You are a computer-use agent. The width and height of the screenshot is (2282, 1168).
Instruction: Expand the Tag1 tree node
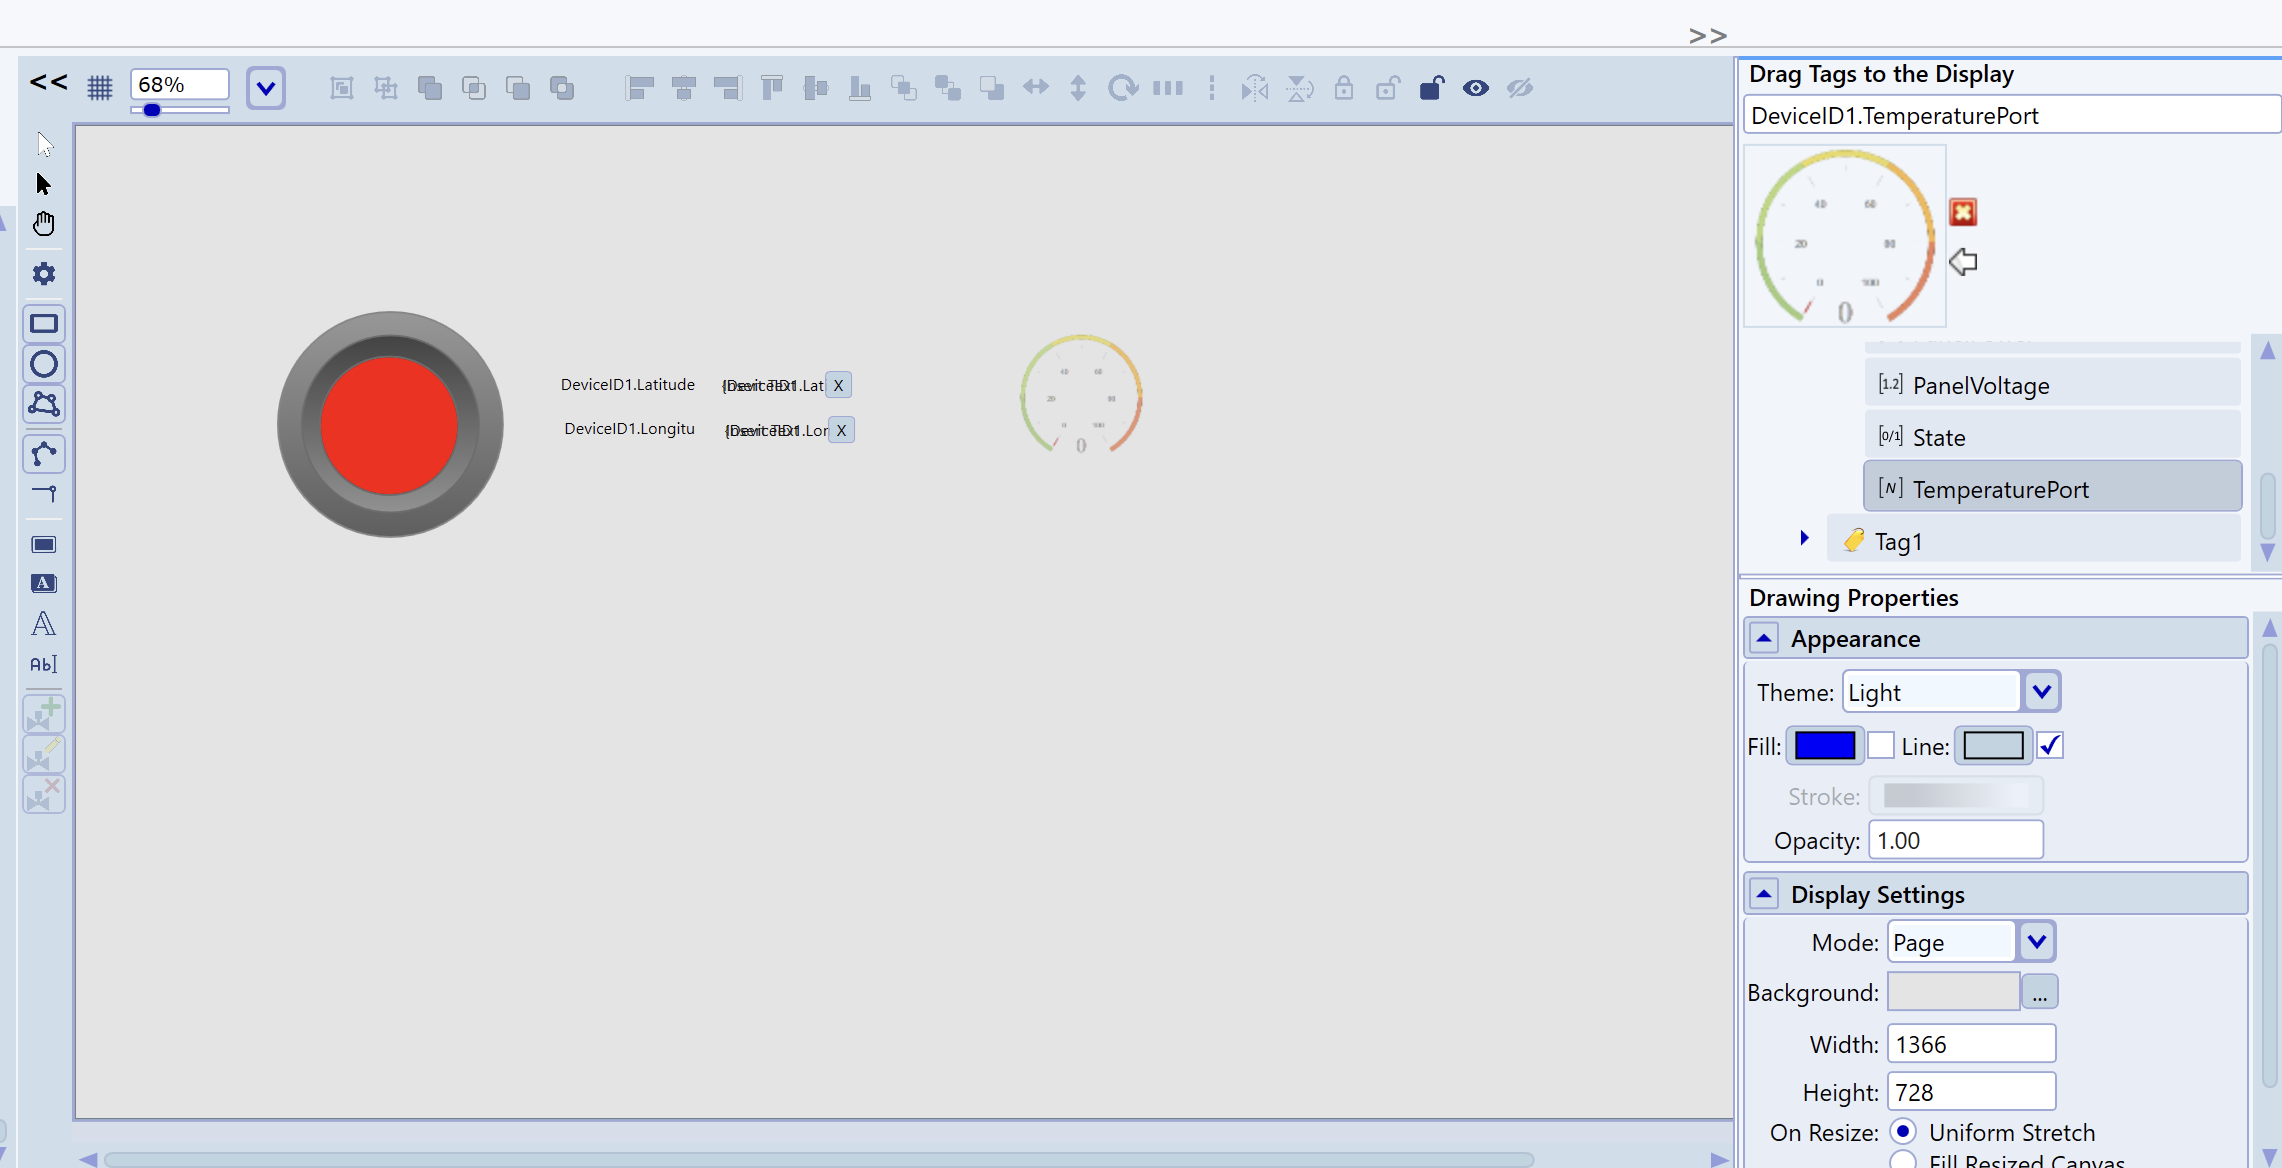1804,538
